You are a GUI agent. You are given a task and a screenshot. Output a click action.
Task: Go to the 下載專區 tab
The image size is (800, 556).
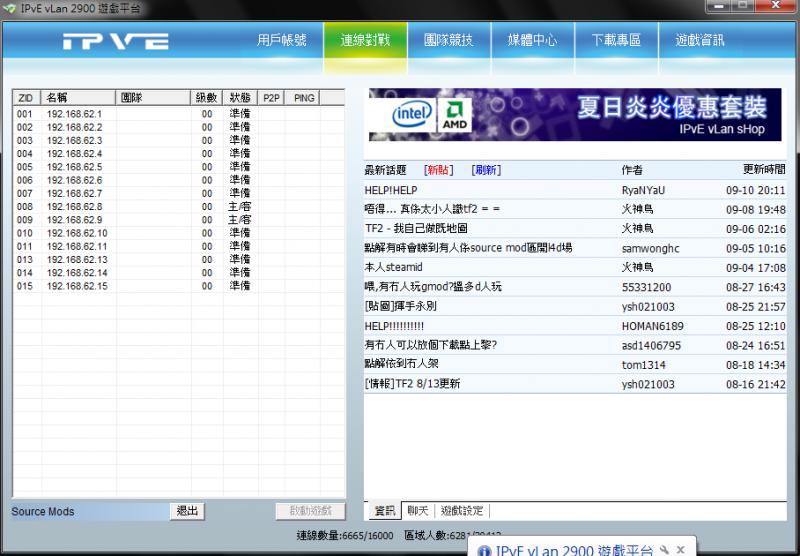[x=615, y=41]
